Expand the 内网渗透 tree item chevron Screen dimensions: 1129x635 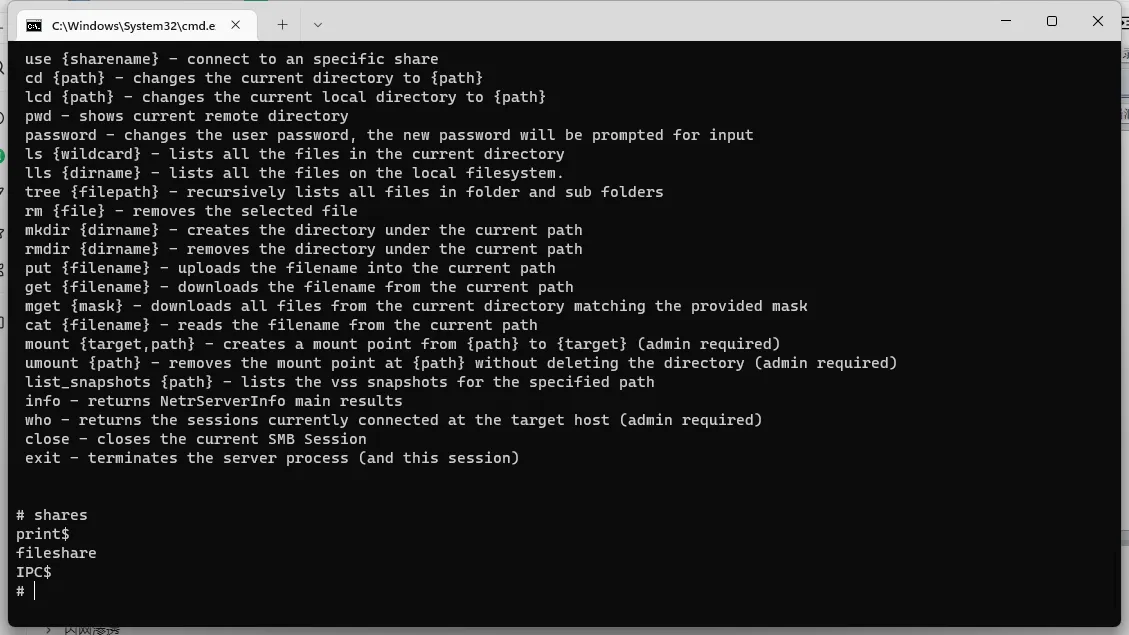(48, 630)
